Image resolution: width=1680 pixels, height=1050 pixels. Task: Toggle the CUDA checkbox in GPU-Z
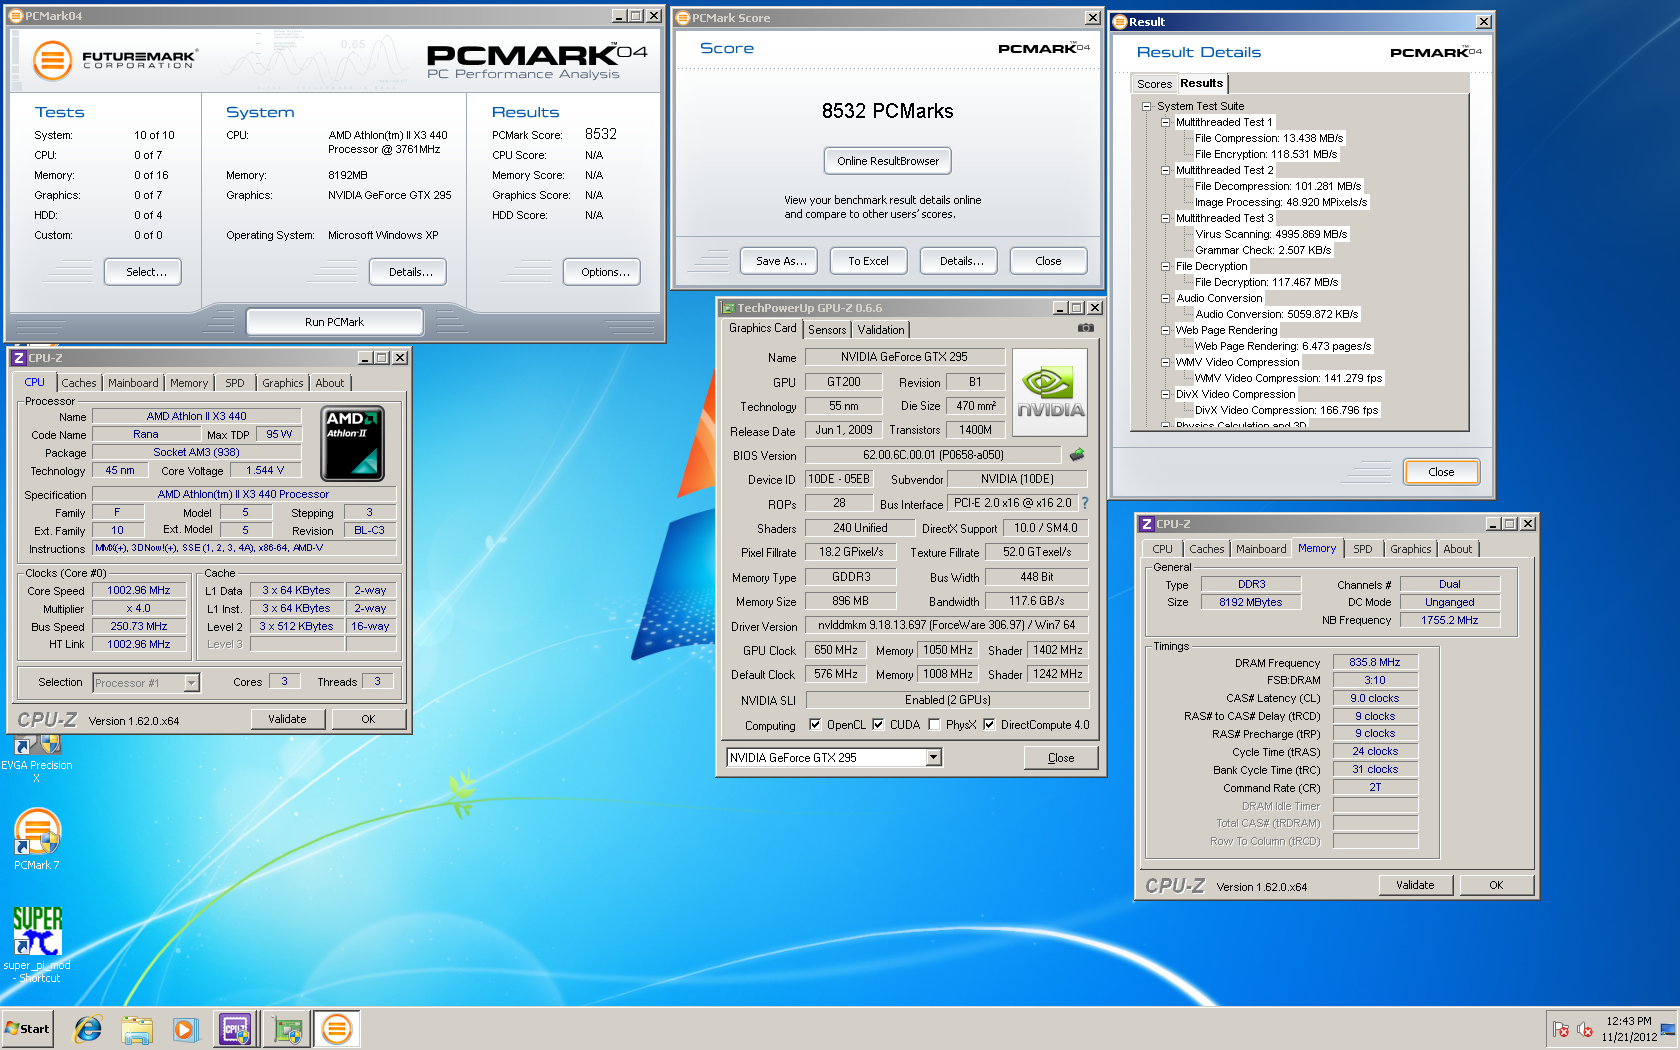point(878,725)
